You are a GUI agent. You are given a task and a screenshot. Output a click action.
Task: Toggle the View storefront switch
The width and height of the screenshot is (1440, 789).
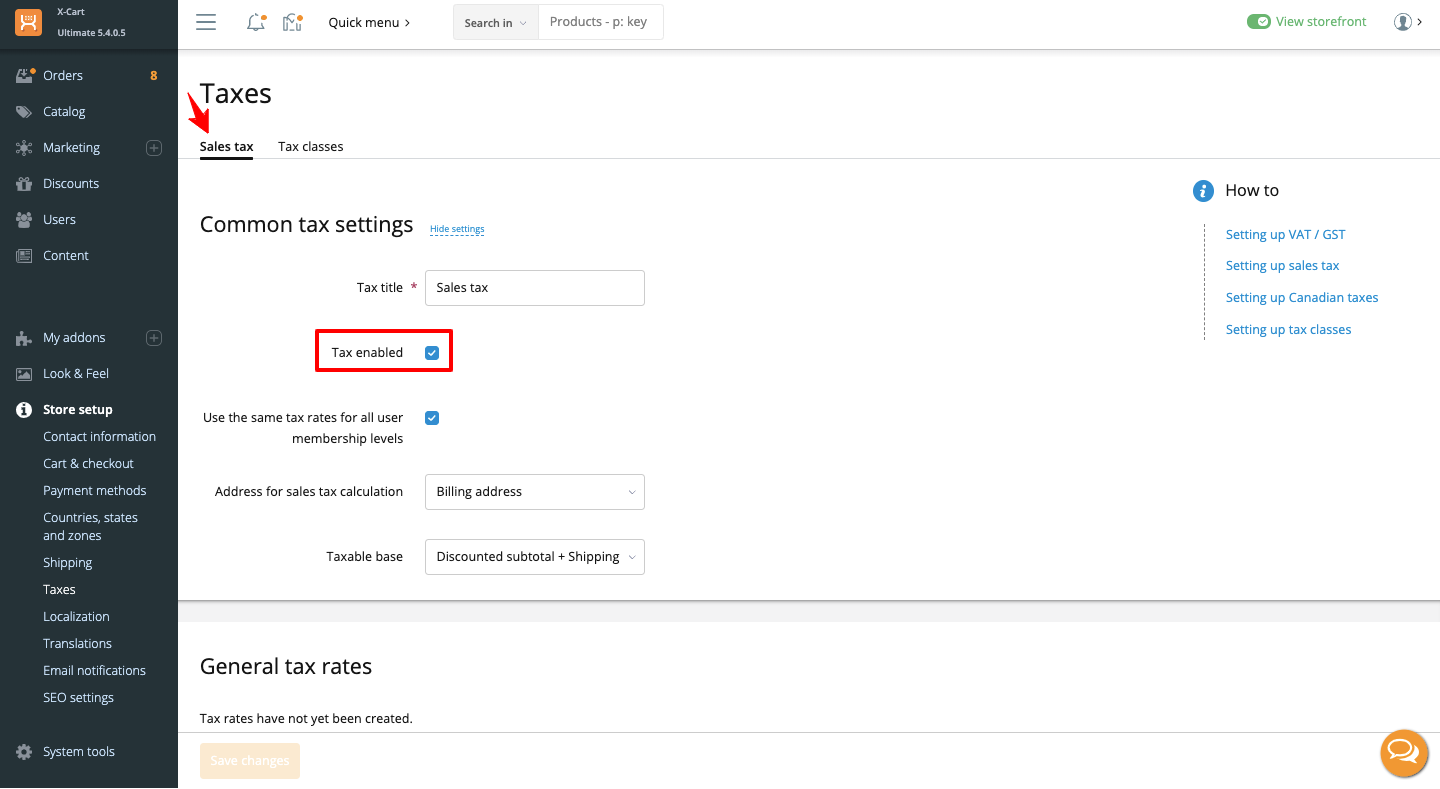click(1258, 22)
